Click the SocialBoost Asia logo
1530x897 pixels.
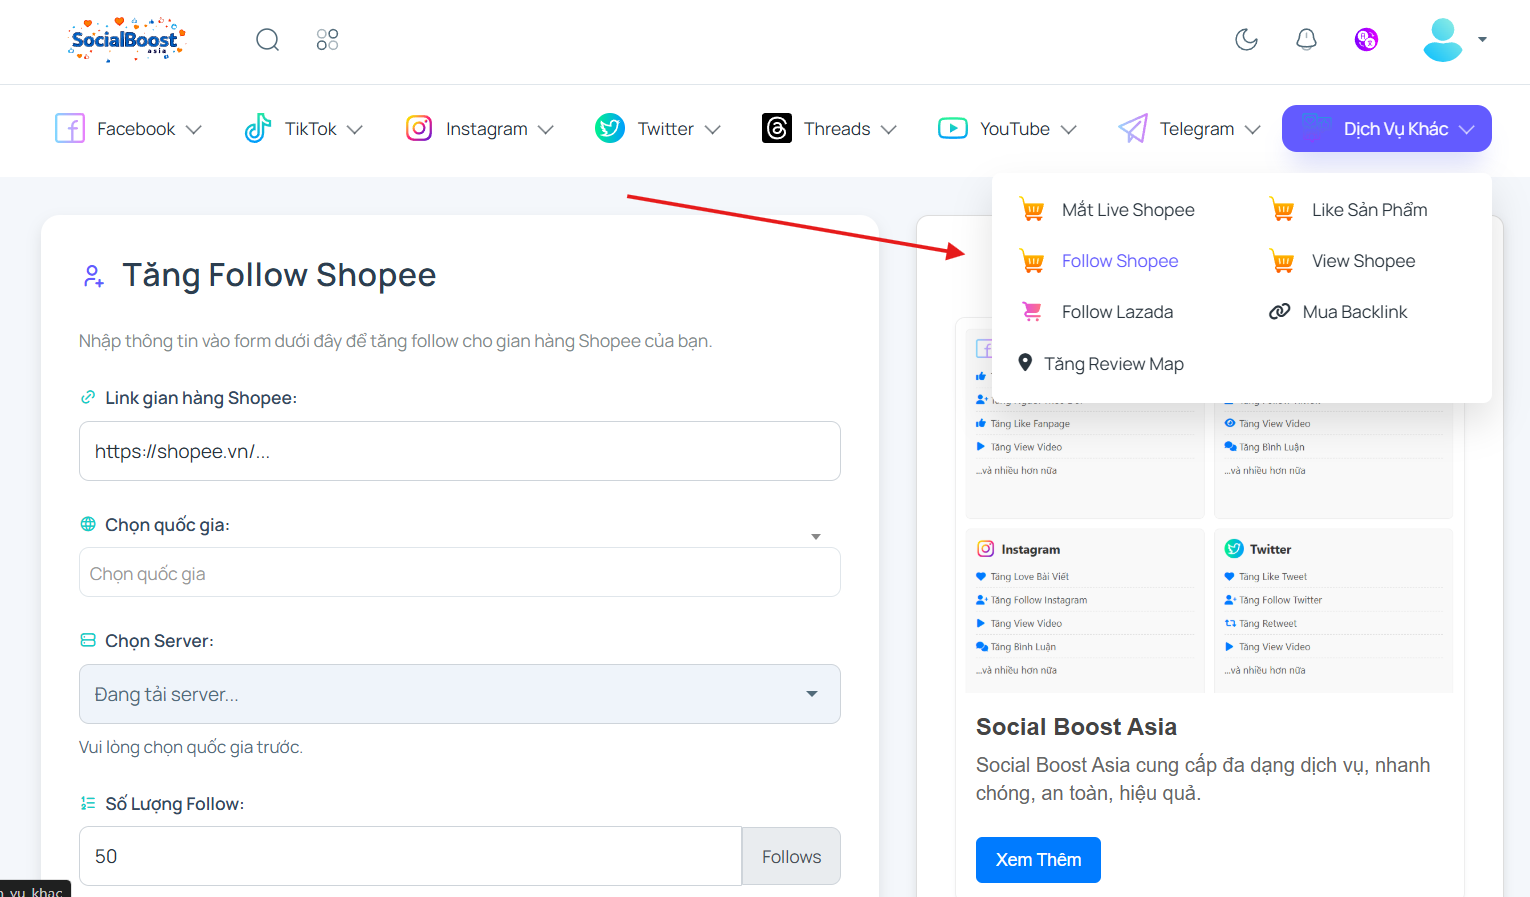coord(127,40)
